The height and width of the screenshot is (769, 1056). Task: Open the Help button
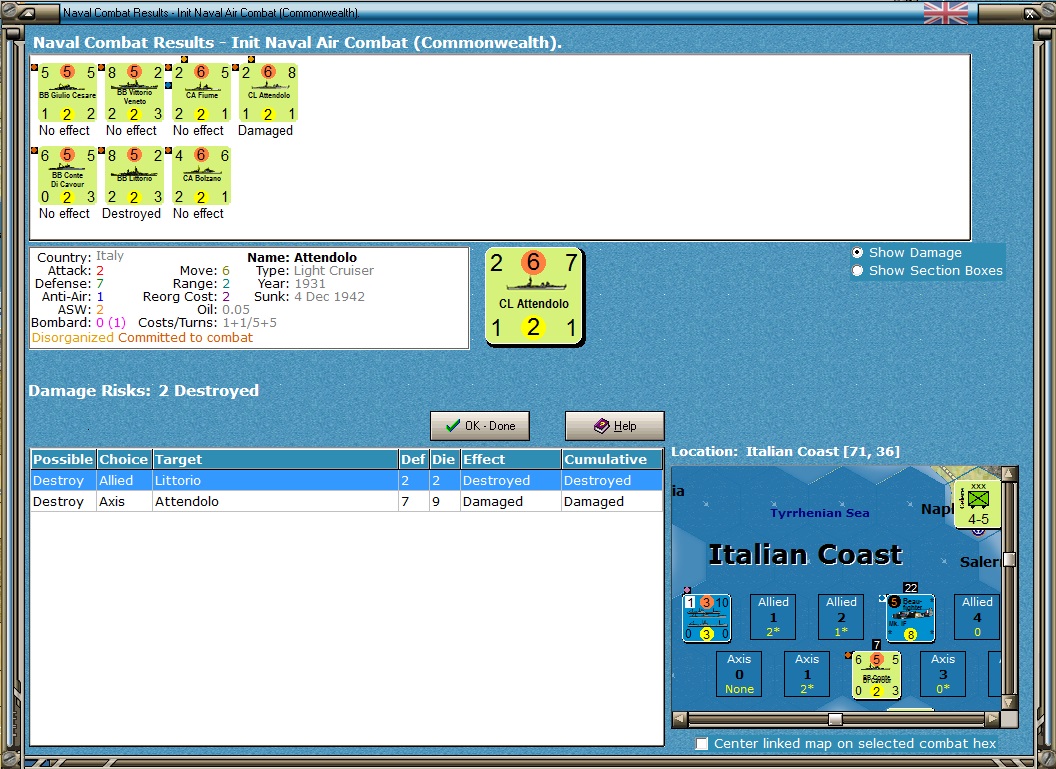point(615,426)
